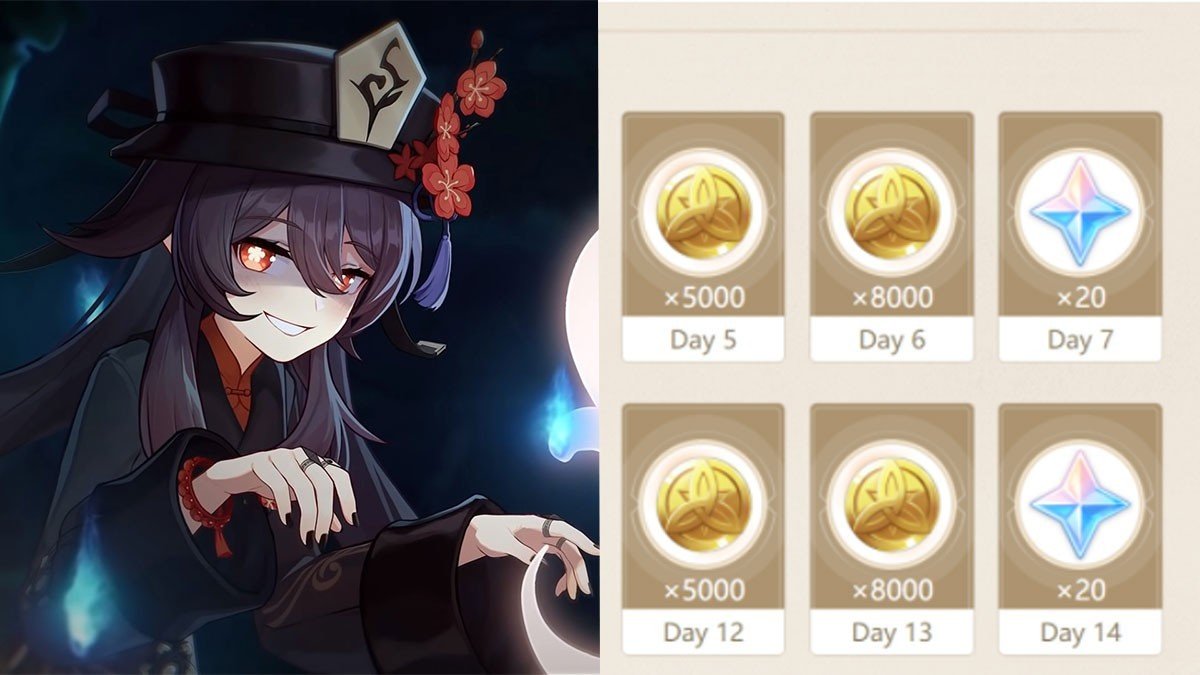Select the ×5000 amount on Day 12 card
The height and width of the screenshot is (675, 1200).
(x=702, y=589)
